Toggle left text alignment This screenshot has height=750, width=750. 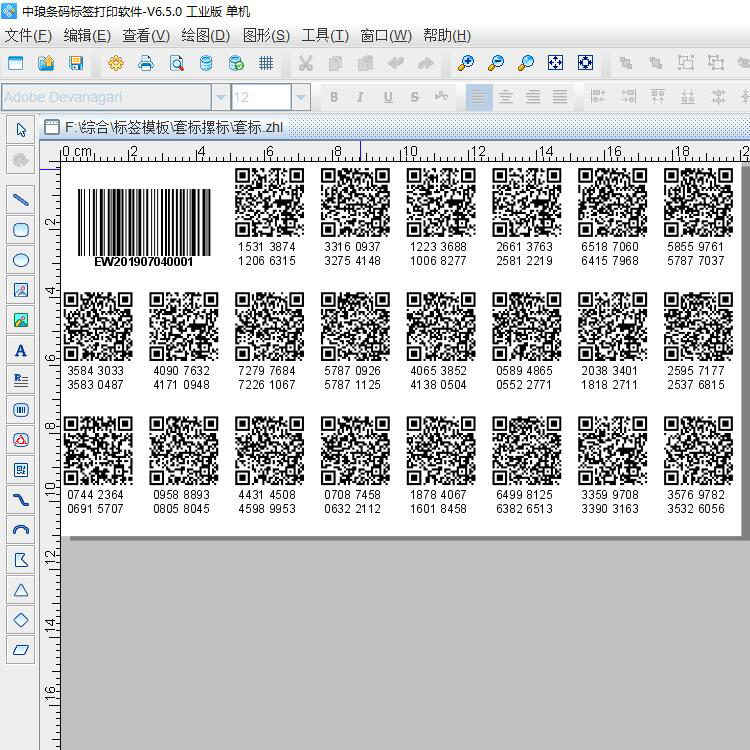coord(479,97)
